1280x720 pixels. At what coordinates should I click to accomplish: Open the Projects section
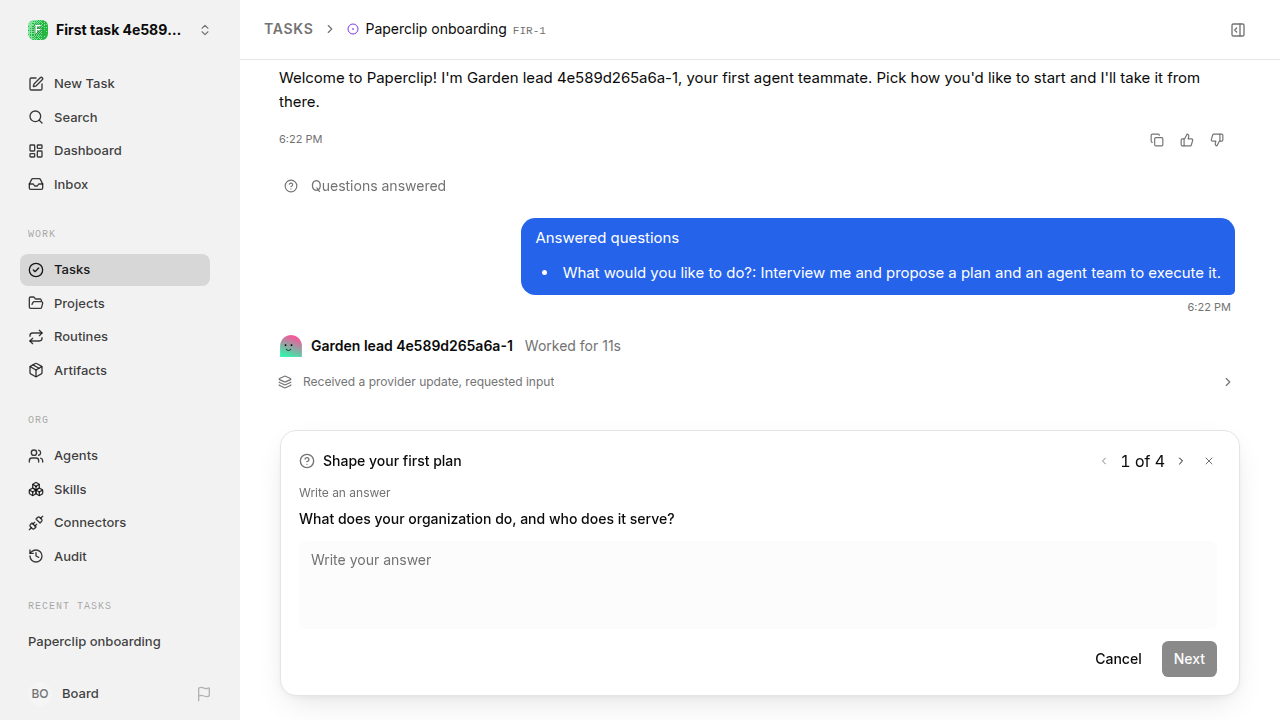click(x=115, y=303)
